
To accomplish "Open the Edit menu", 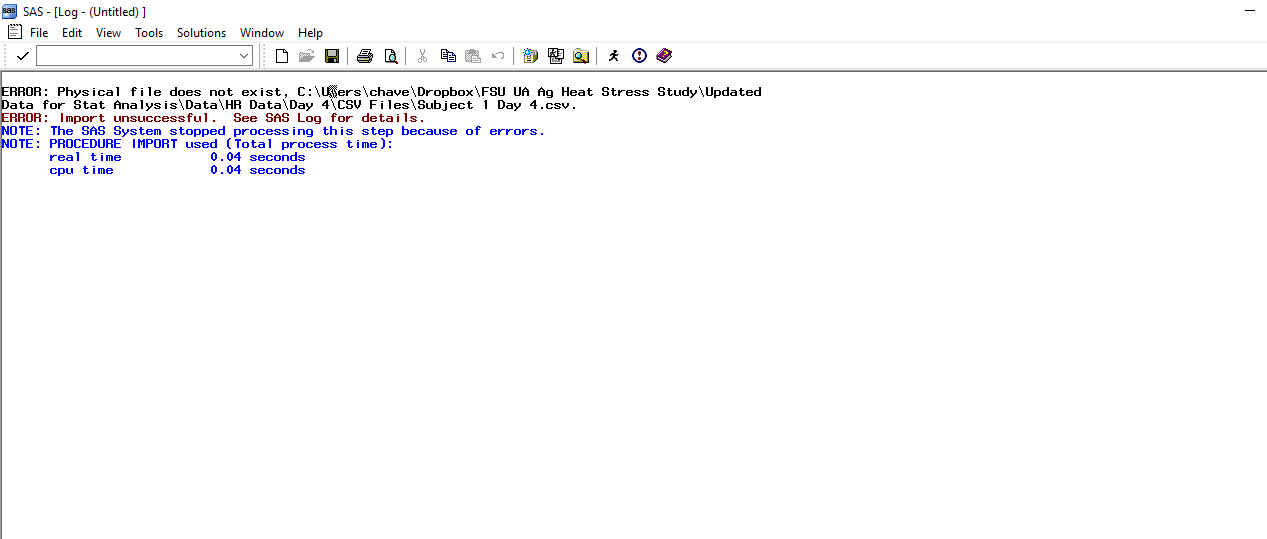I will pyautogui.click(x=72, y=33).
